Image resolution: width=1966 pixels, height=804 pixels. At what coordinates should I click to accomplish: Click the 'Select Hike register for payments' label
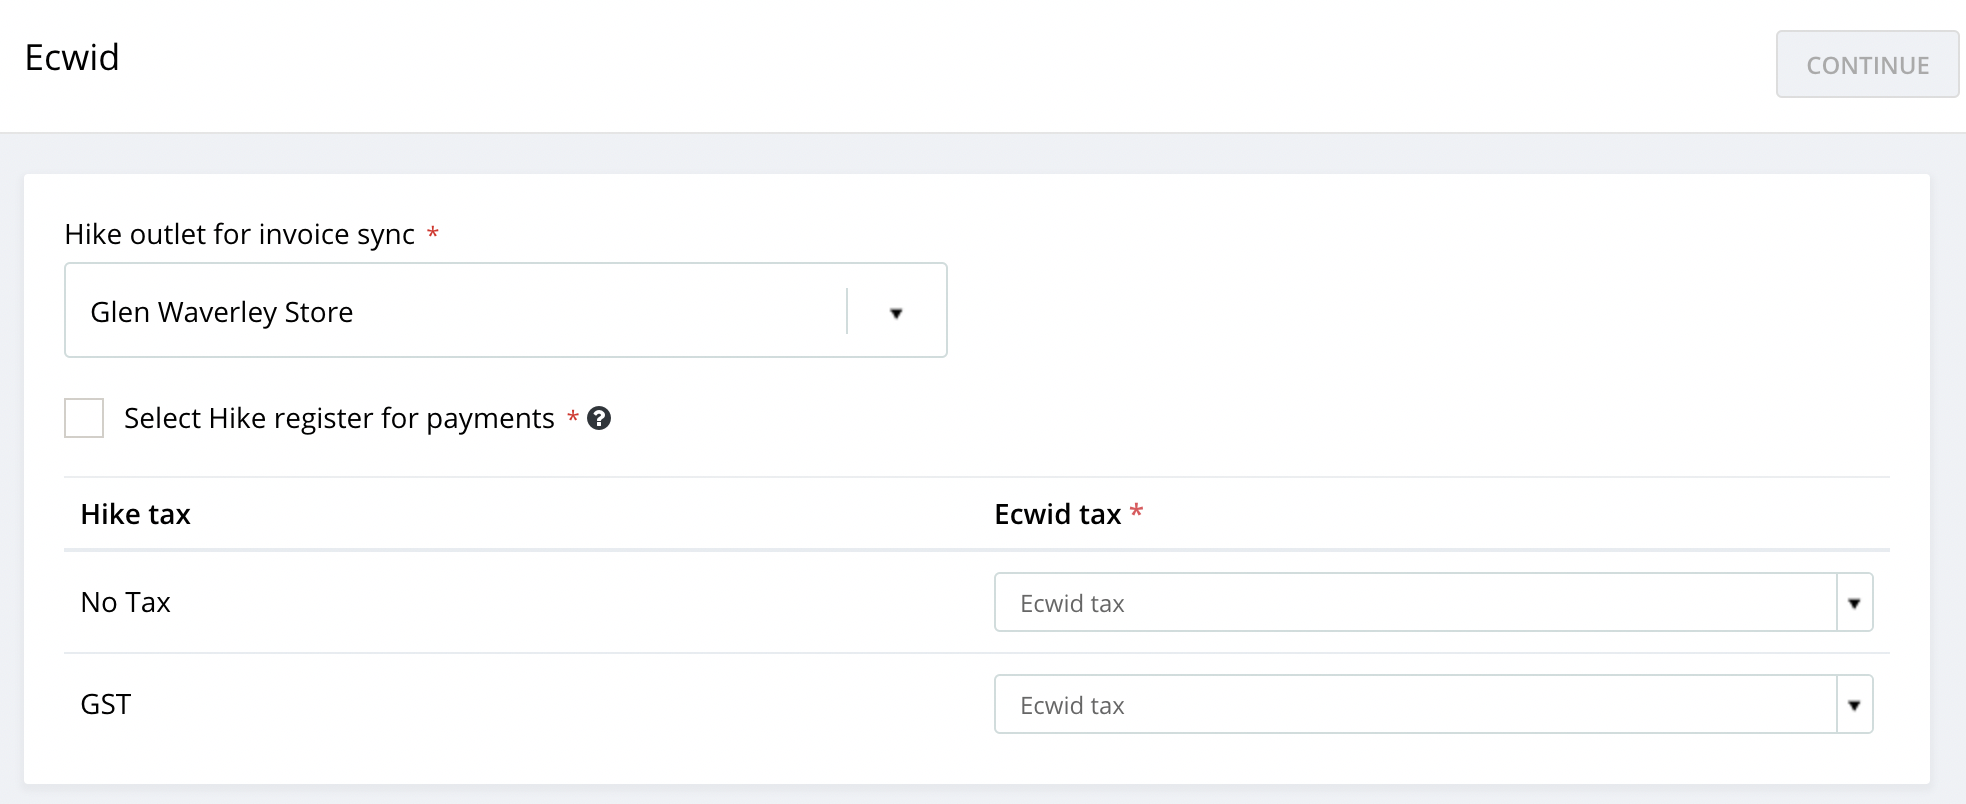[339, 418]
